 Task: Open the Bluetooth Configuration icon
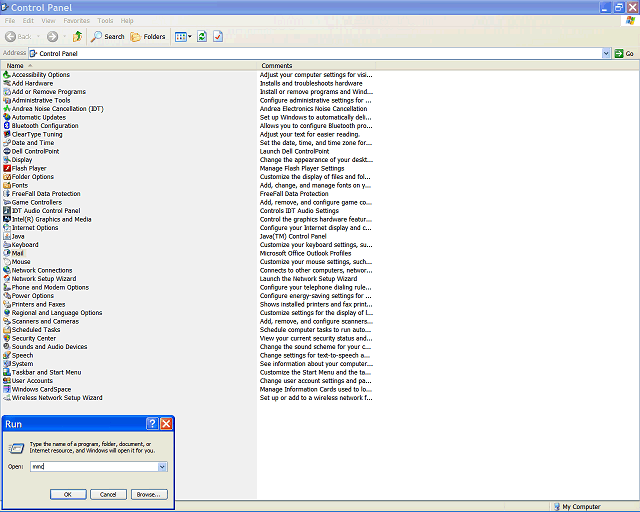point(7,126)
